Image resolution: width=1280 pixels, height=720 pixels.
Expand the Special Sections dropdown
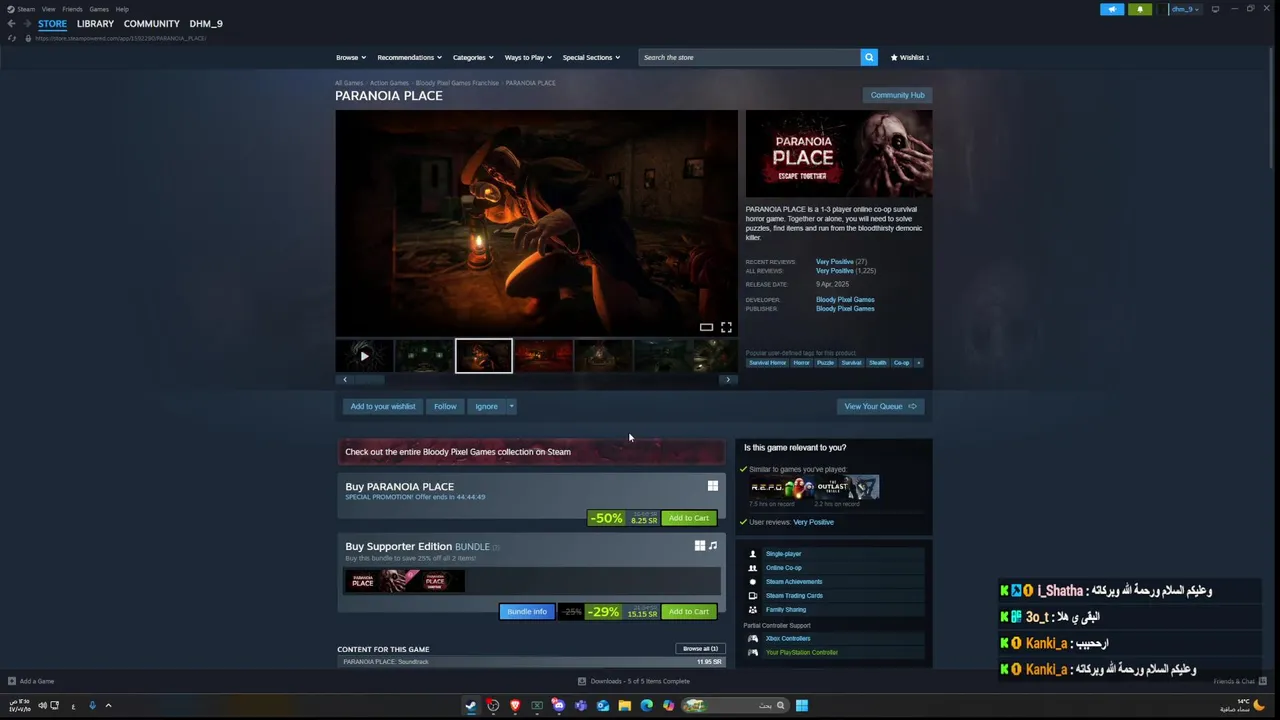(x=591, y=57)
